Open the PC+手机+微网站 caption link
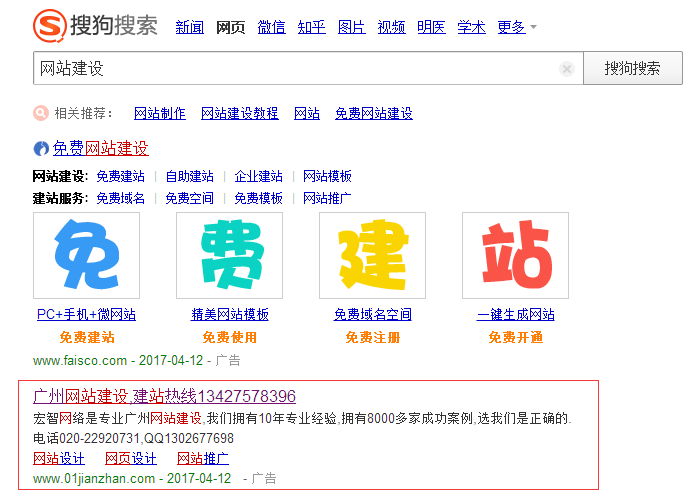The height and width of the screenshot is (504, 699). 86,314
